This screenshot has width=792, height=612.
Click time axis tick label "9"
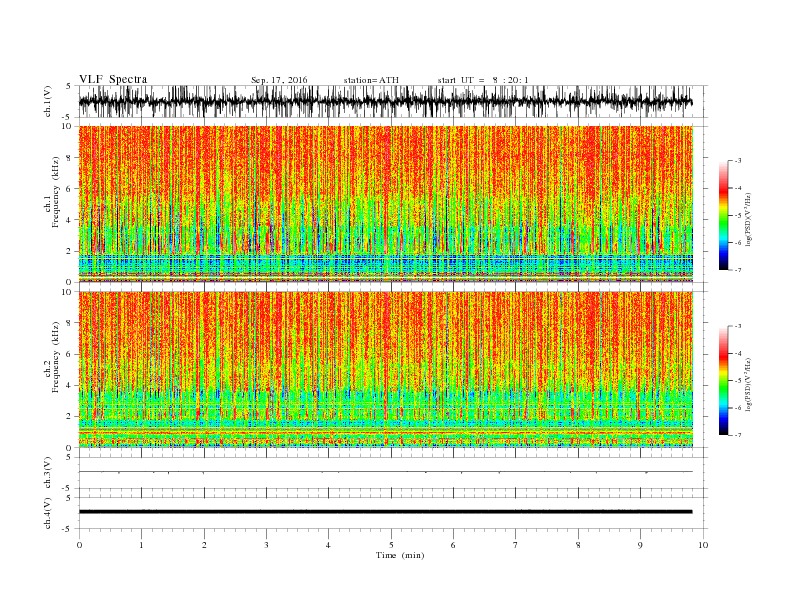640,545
